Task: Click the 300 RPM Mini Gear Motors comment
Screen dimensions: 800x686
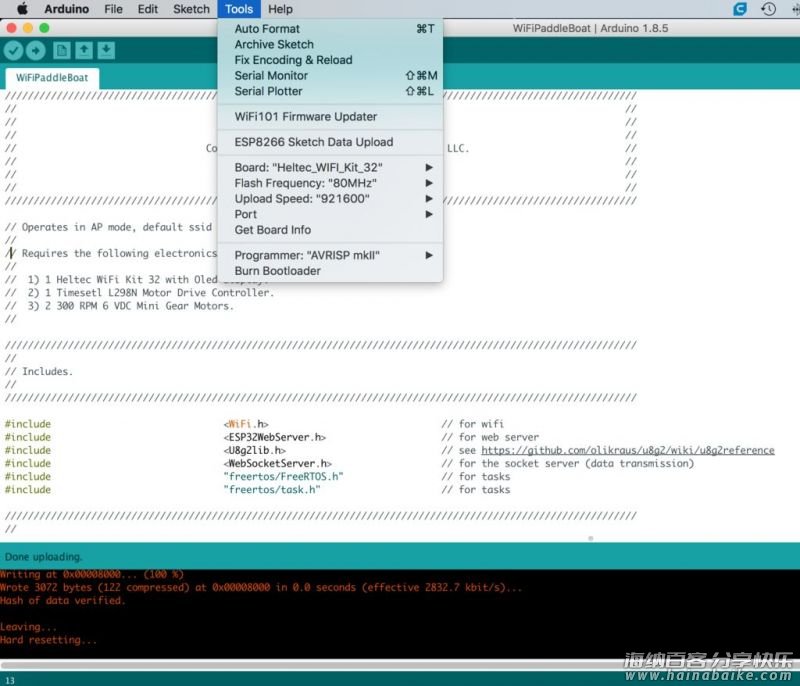Action: pyautogui.click(x=119, y=306)
